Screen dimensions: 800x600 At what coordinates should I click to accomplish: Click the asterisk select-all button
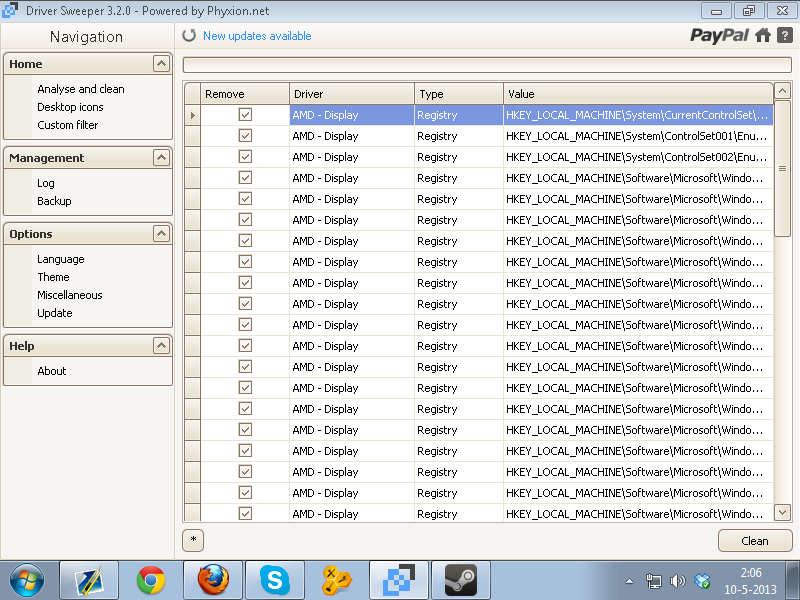point(193,540)
